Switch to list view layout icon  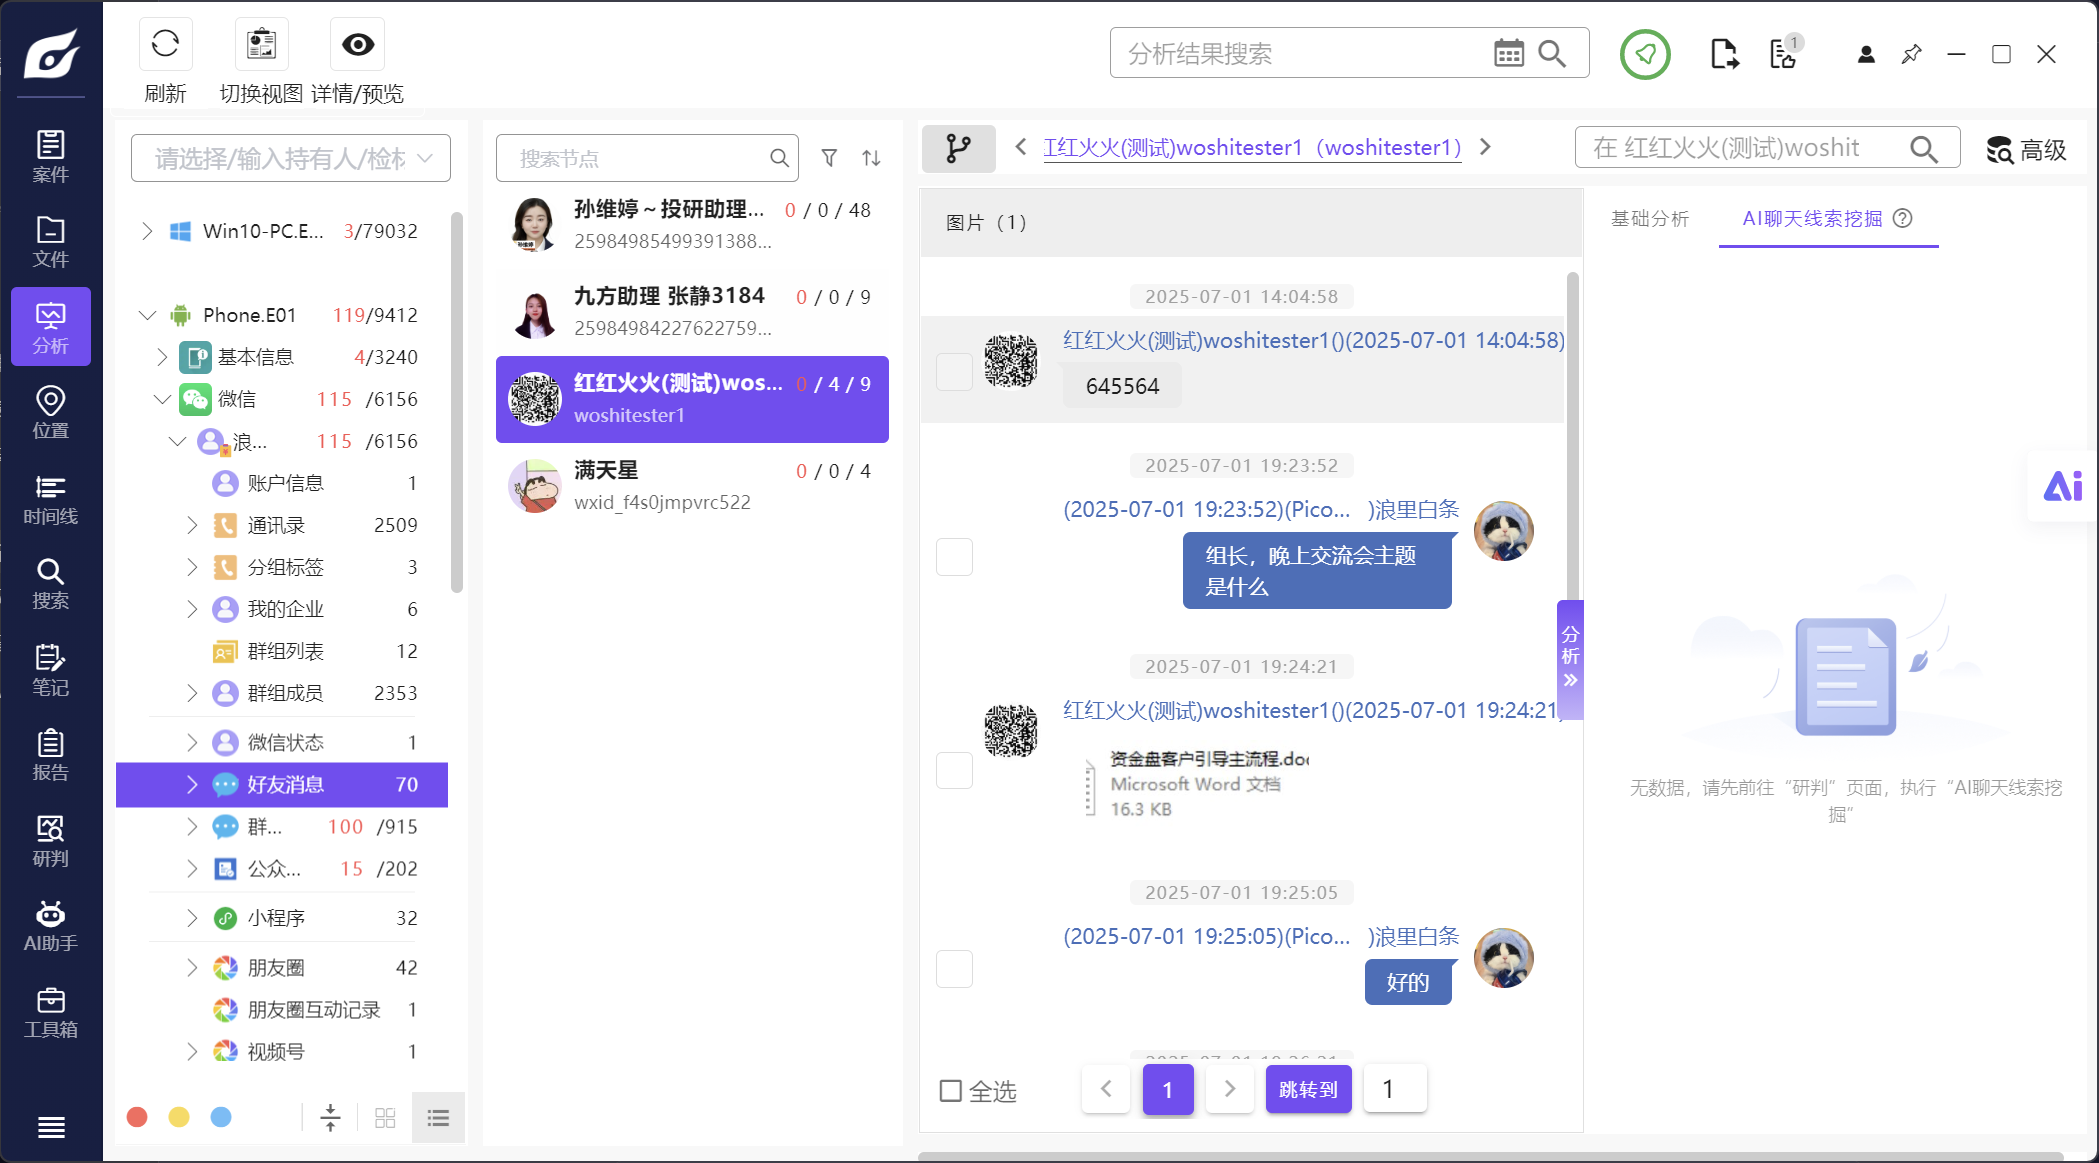coord(438,1118)
